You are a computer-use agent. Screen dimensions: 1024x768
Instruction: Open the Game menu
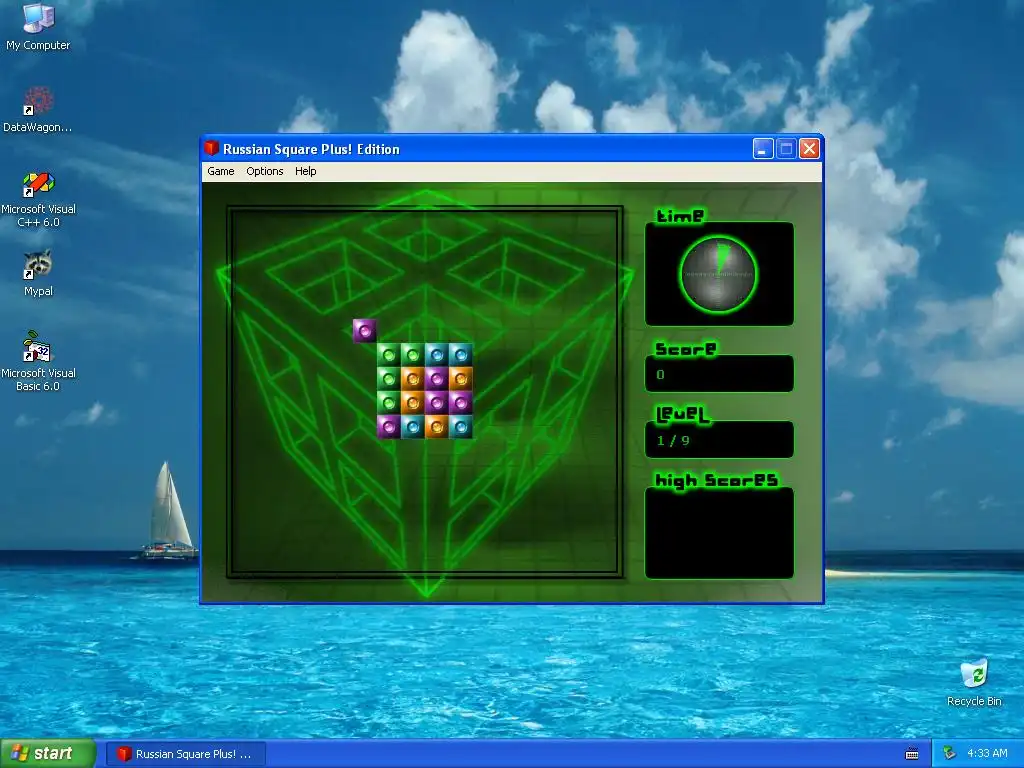click(x=221, y=171)
